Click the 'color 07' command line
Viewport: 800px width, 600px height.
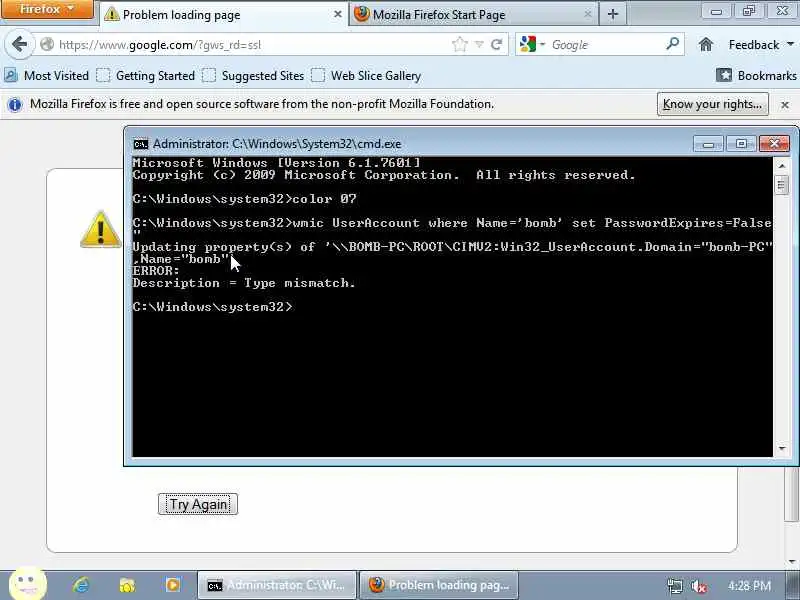click(244, 199)
